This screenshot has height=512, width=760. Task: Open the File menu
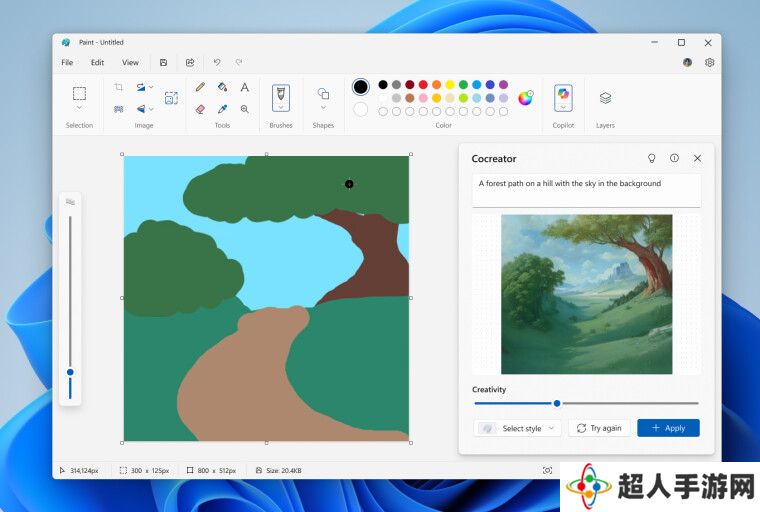coord(67,62)
